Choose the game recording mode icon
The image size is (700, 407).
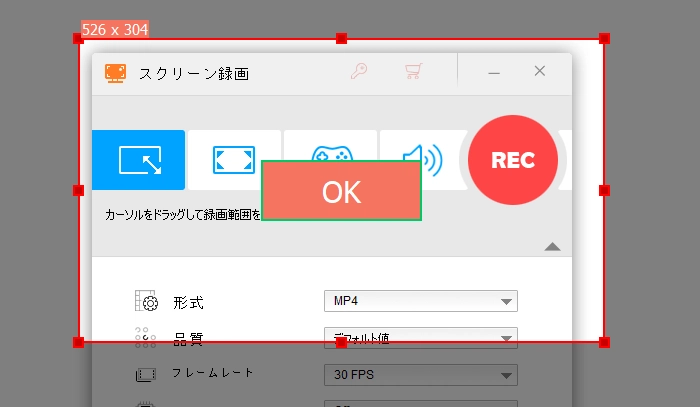click(x=330, y=153)
